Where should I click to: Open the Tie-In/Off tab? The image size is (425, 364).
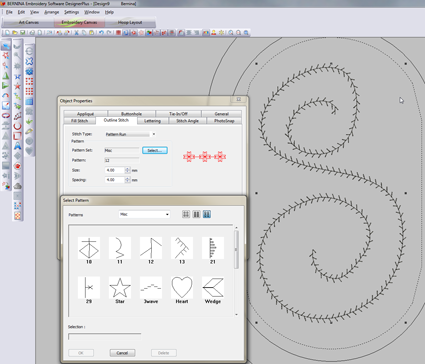pyautogui.click(x=178, y=114)
